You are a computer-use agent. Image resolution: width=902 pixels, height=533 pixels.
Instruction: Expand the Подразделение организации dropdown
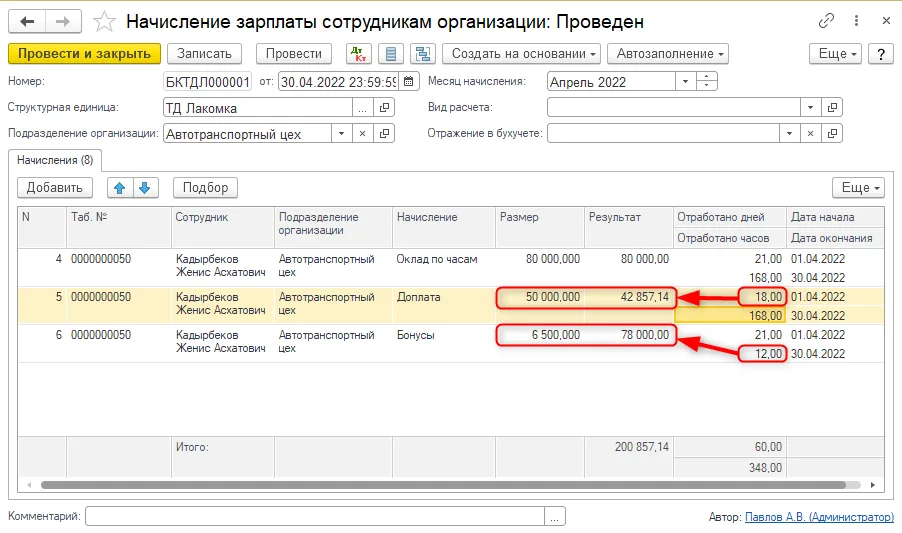341,133
